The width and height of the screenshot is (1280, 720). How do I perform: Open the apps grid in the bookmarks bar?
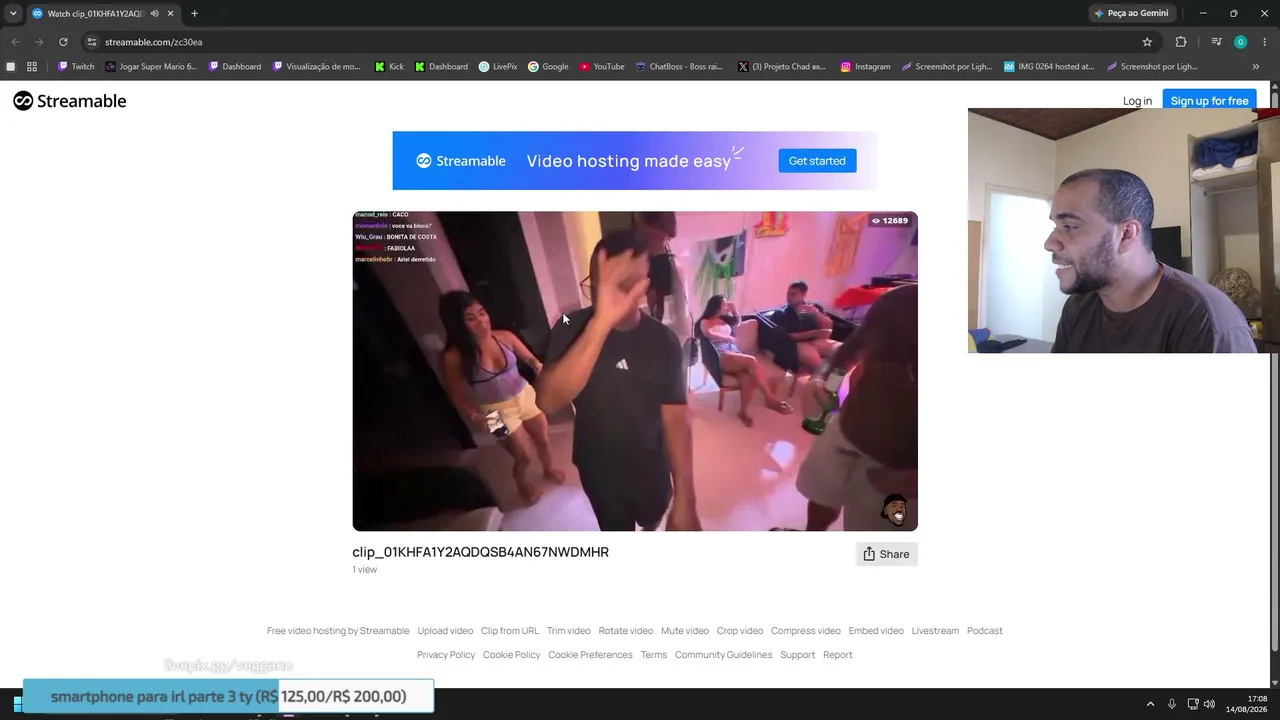point(32,67)
